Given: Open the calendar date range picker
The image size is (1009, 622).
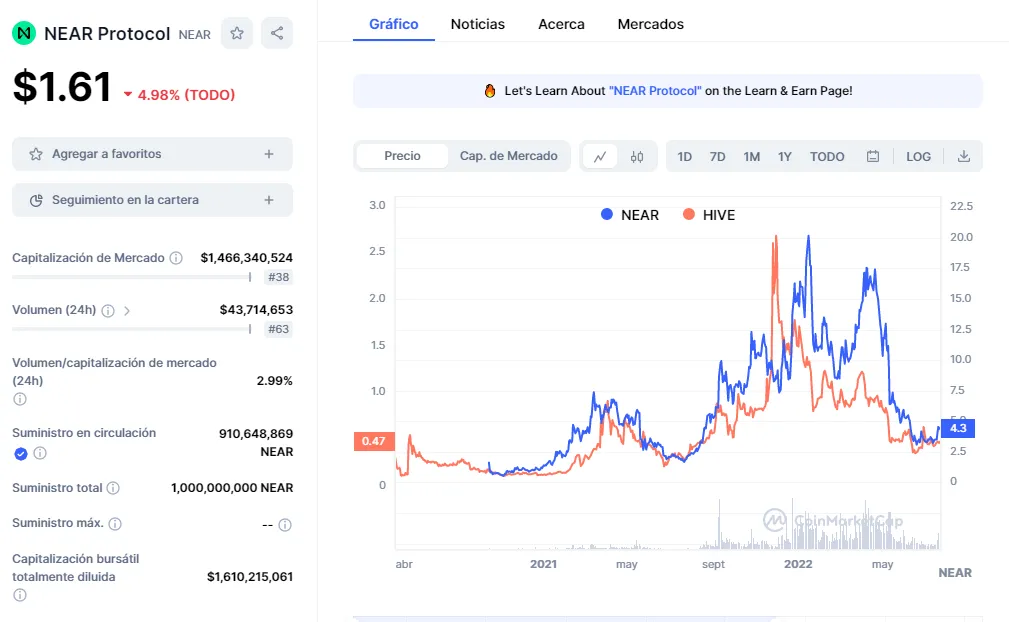Looking at the screenshot, I should coord(873,156).
